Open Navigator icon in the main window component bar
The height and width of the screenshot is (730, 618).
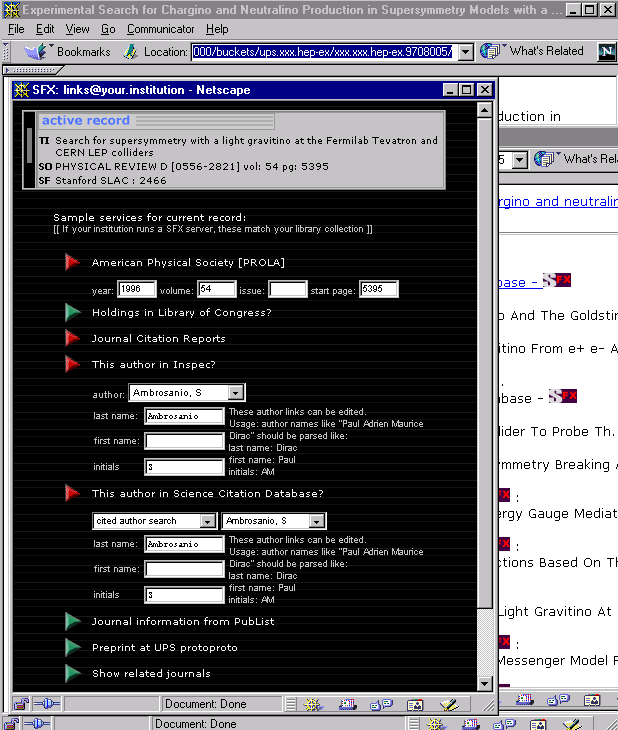pos(435,724)
